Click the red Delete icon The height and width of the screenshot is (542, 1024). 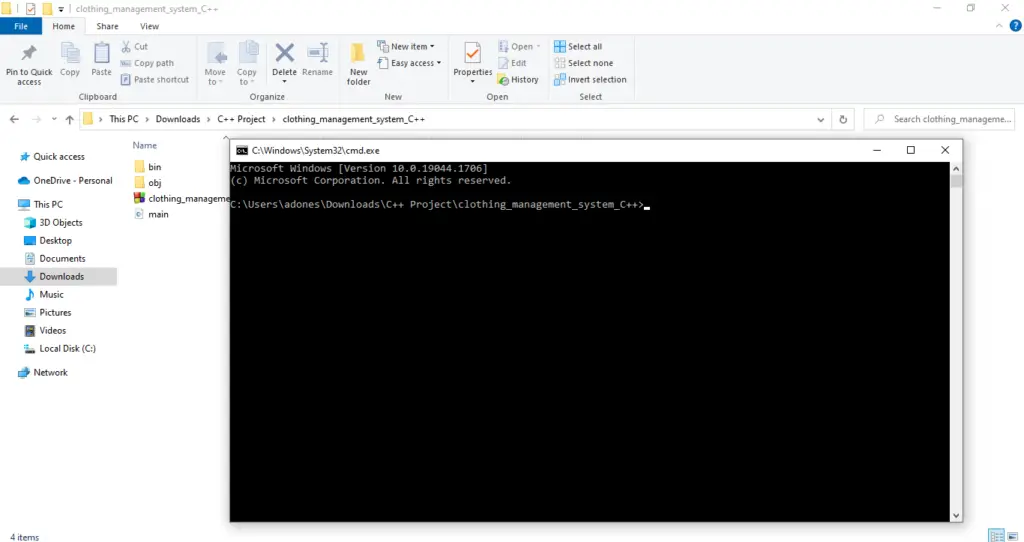284,53
